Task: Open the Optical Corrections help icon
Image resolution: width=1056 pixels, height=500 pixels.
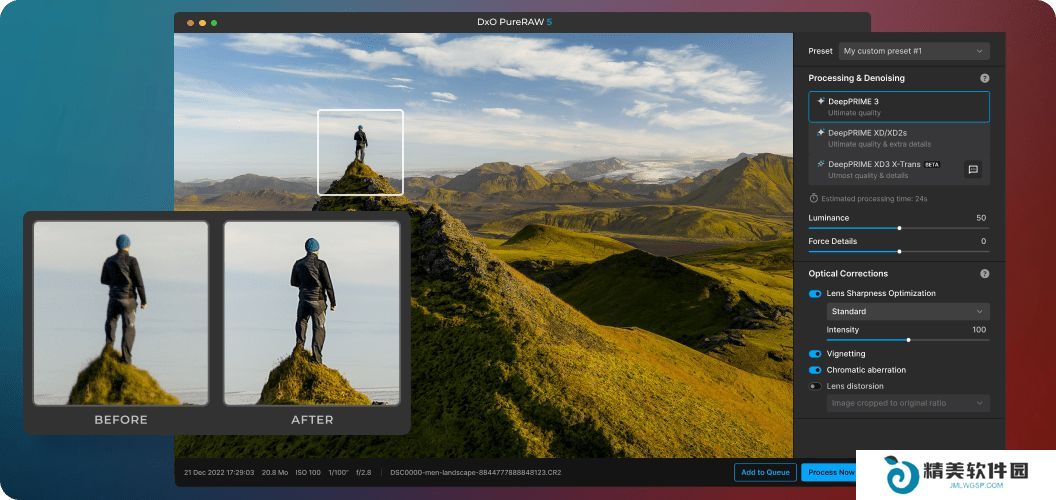Action: (985, 274)
